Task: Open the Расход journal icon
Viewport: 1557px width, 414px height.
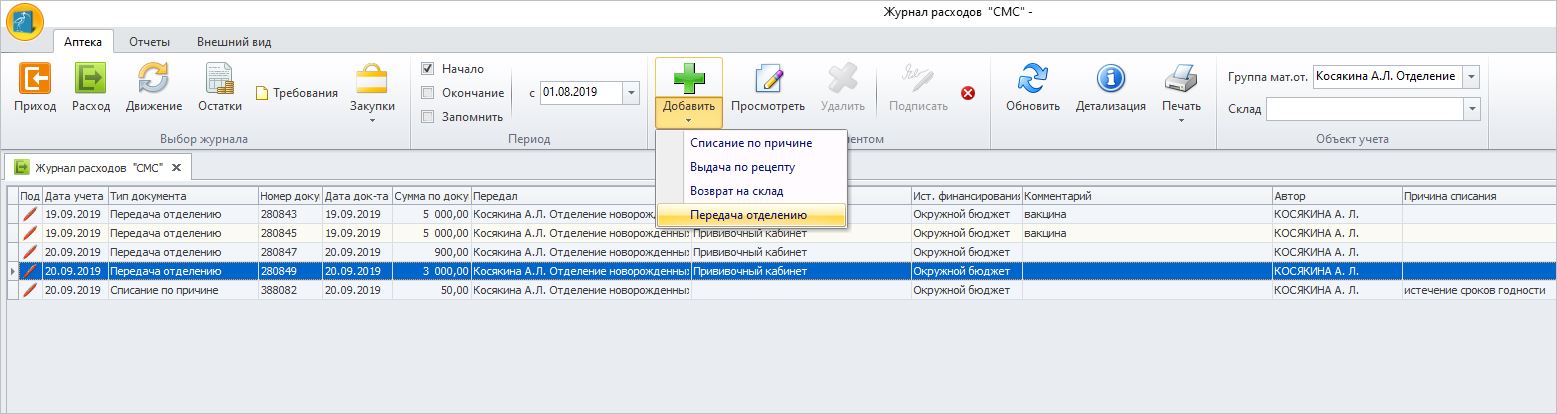Action: pos(91,80)
